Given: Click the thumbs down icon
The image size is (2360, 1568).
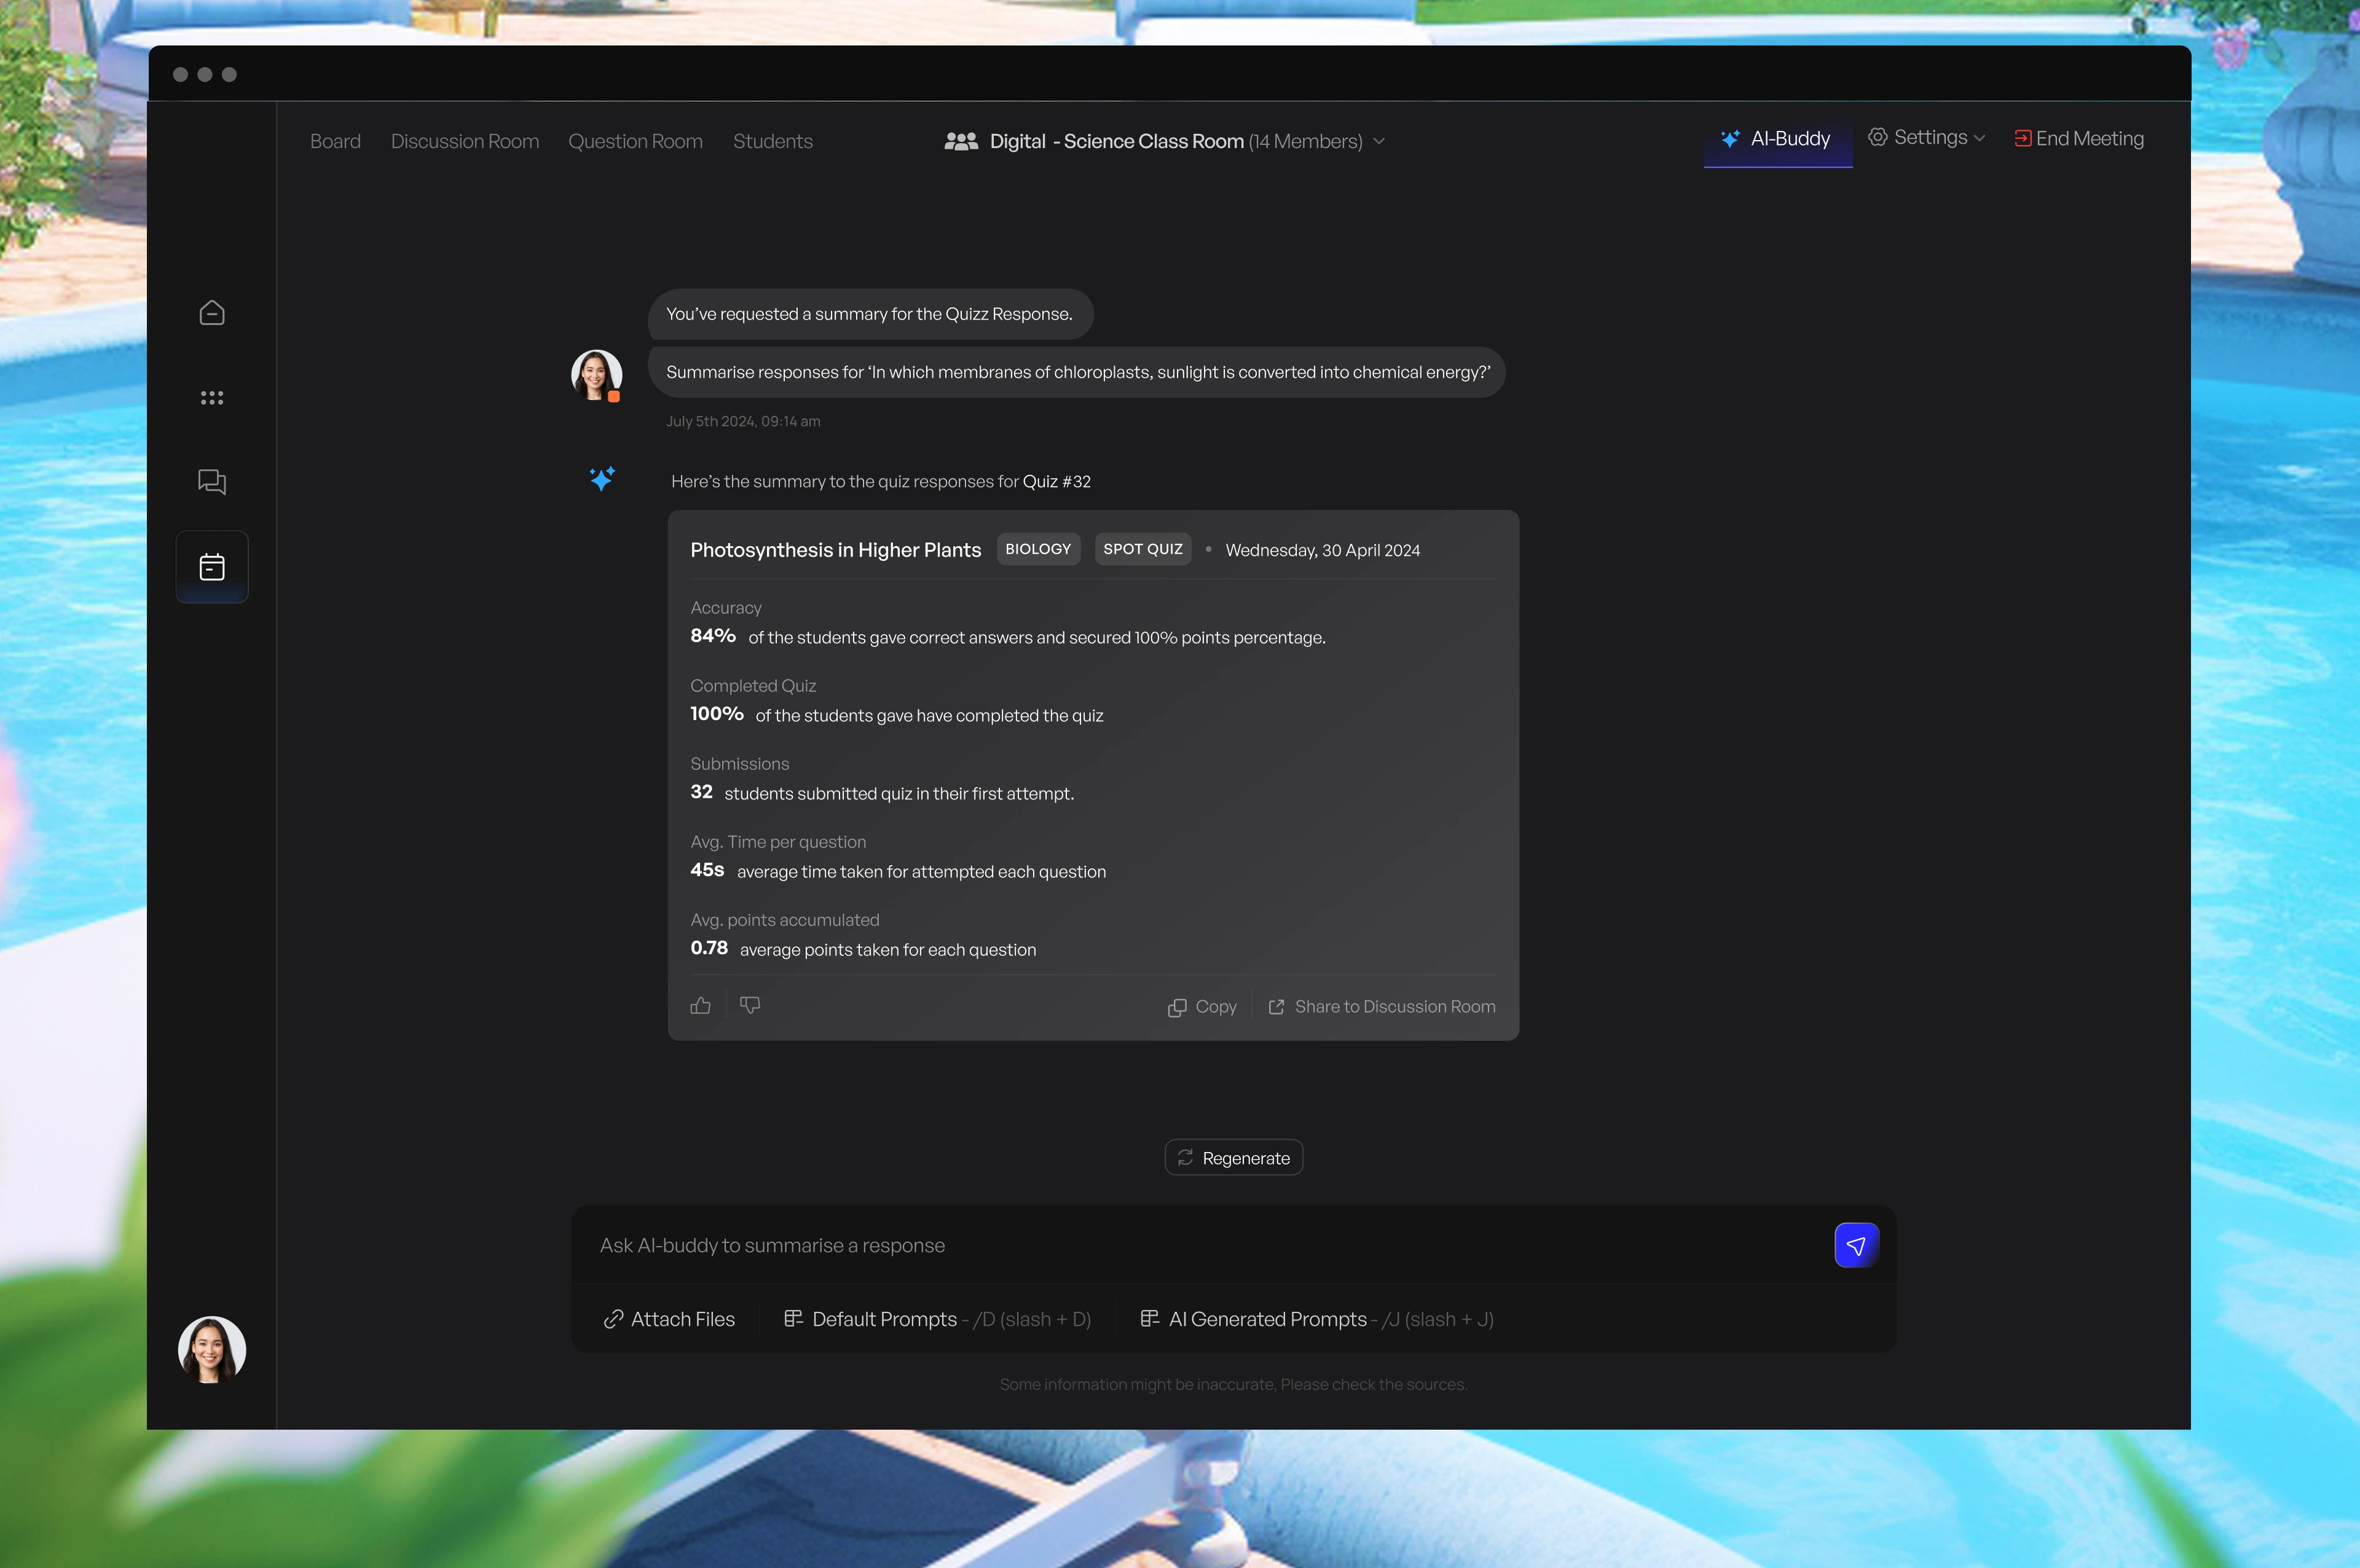Looking at the screenshot, I should click(750, 1005).
